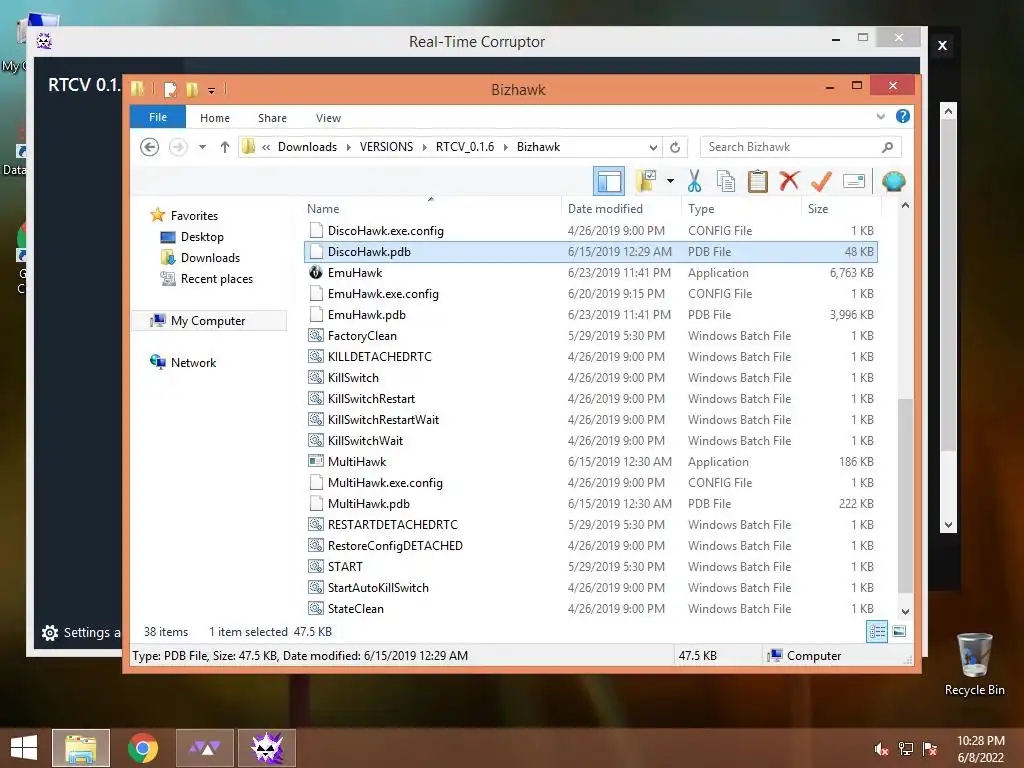Screen dimensions: 1024x768
Task: Click Downloads in the address breadcrumb
Action: pos(307,147)
